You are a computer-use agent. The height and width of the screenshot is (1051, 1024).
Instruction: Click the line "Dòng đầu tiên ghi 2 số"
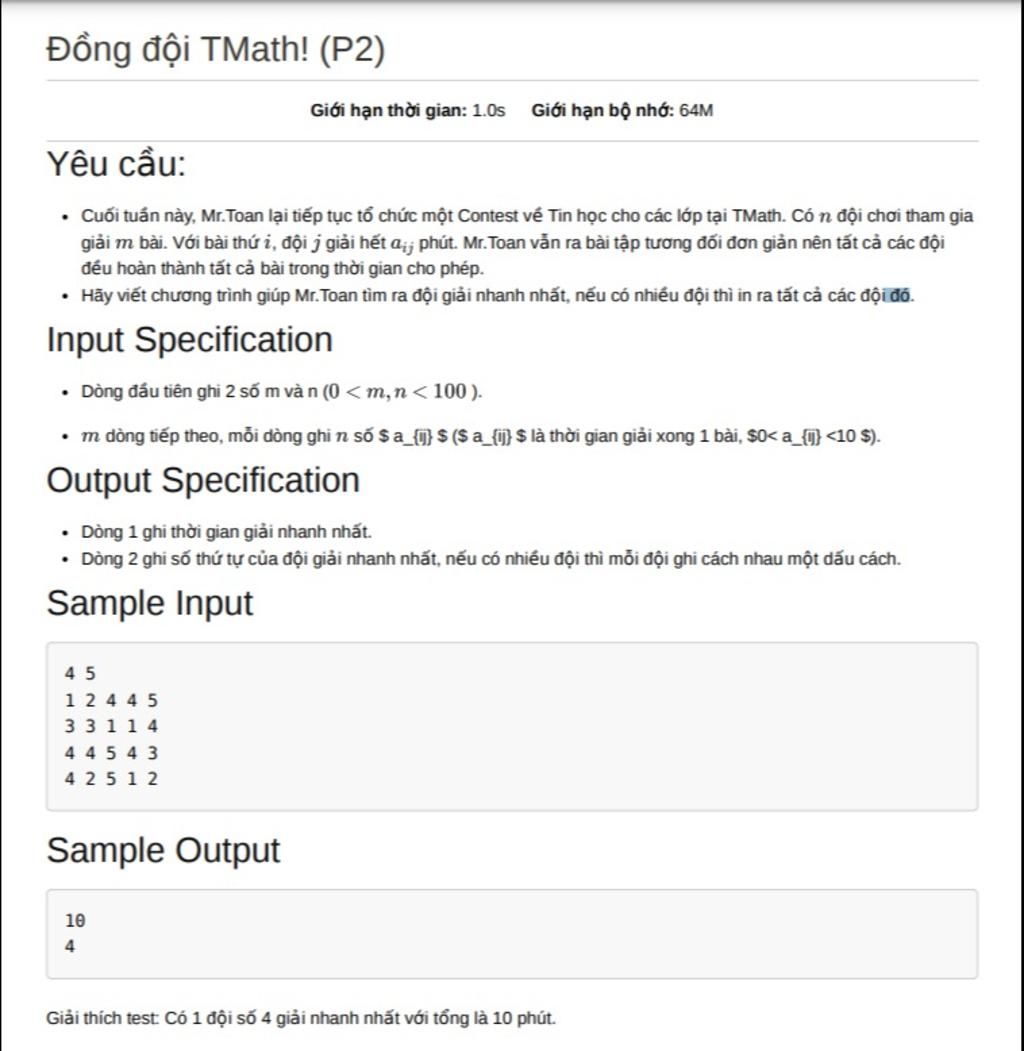[x=281, y=391]
